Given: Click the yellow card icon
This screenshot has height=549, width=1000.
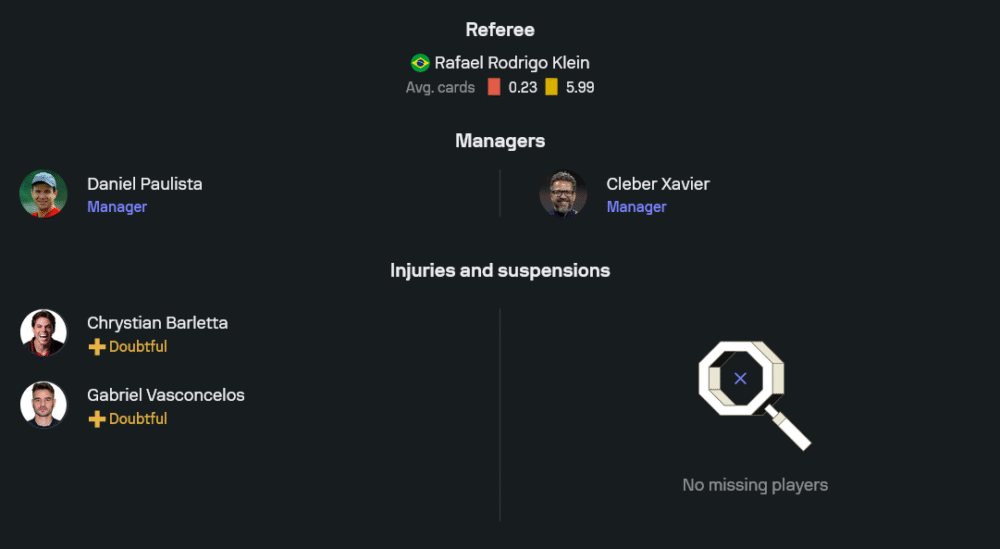Looking at the screenshot, I should coord(551,87).
